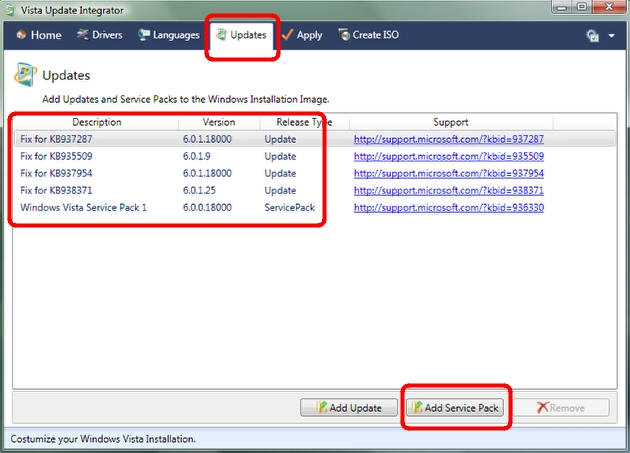This screenshot has width=630, height=453.
Task: Select the Fix for KB937954 row
Action: pos(315,173)
